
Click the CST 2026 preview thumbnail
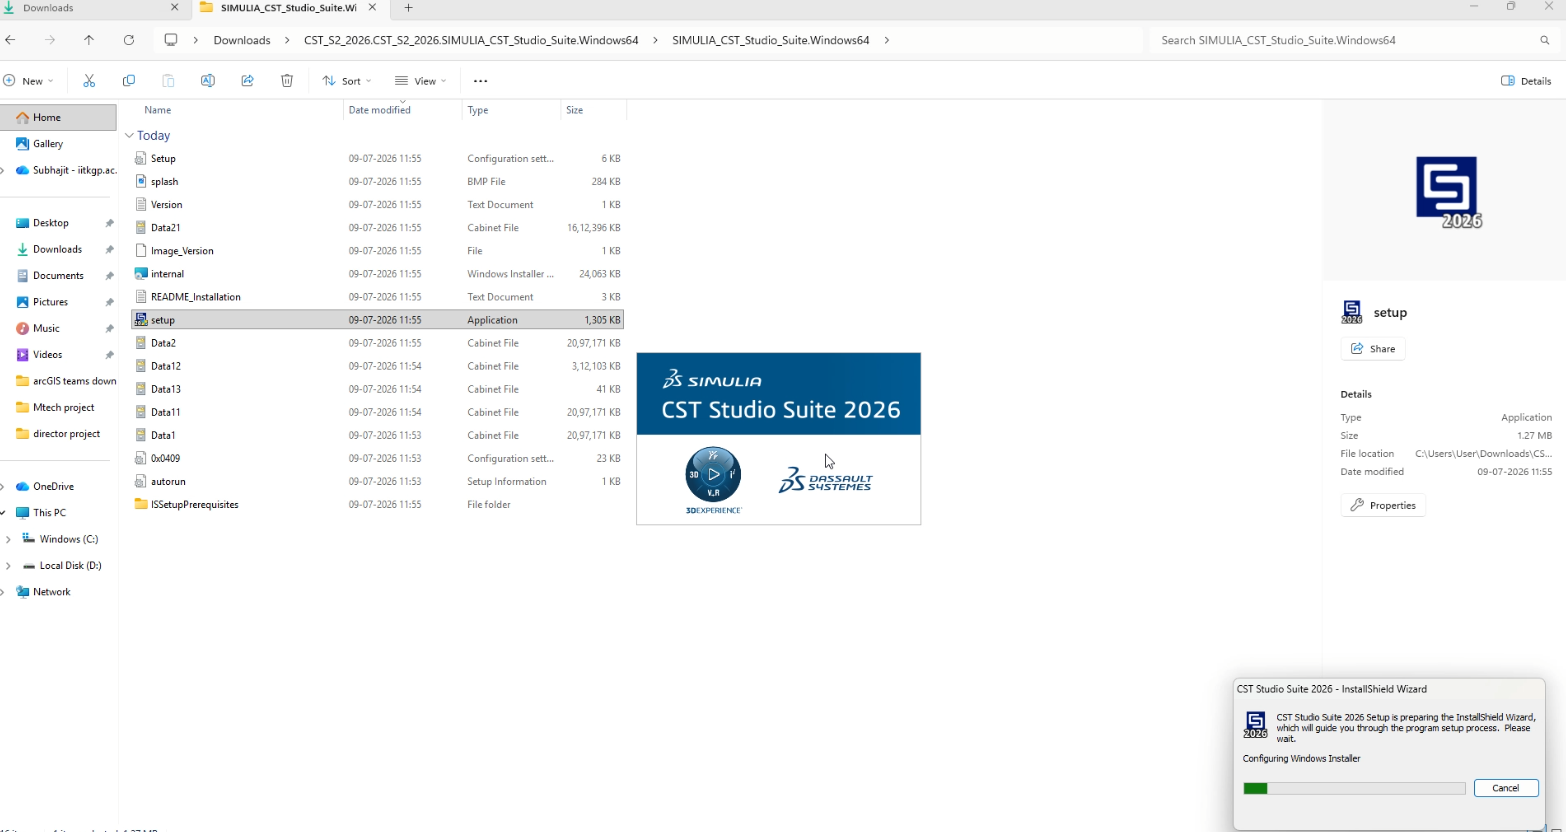[x=1447, y=192]
